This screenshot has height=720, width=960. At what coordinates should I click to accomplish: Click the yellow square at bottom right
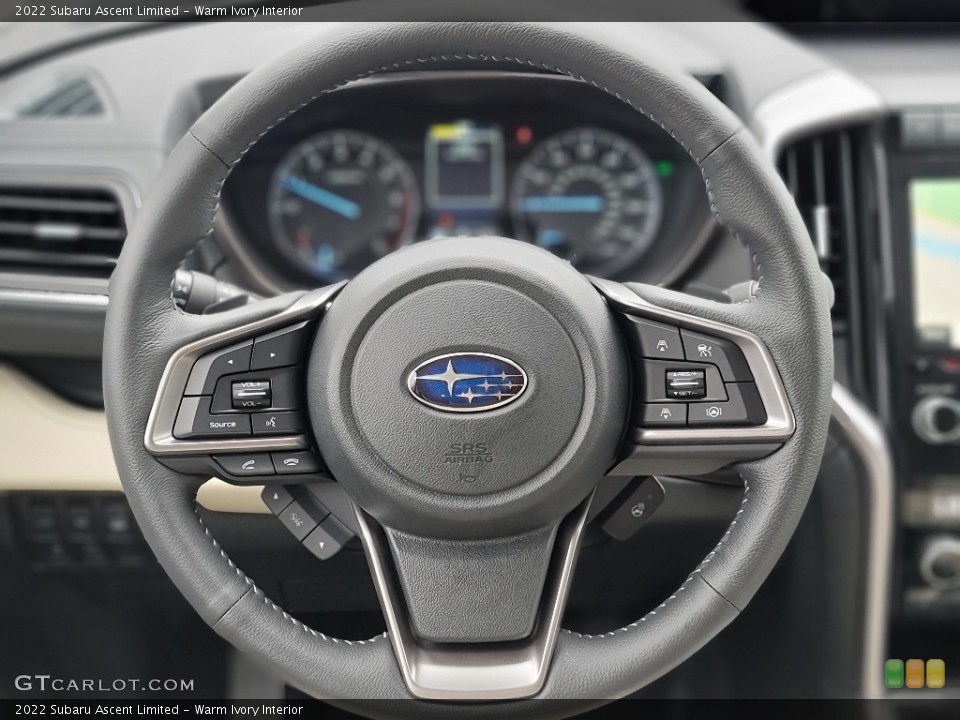[936, 673]
